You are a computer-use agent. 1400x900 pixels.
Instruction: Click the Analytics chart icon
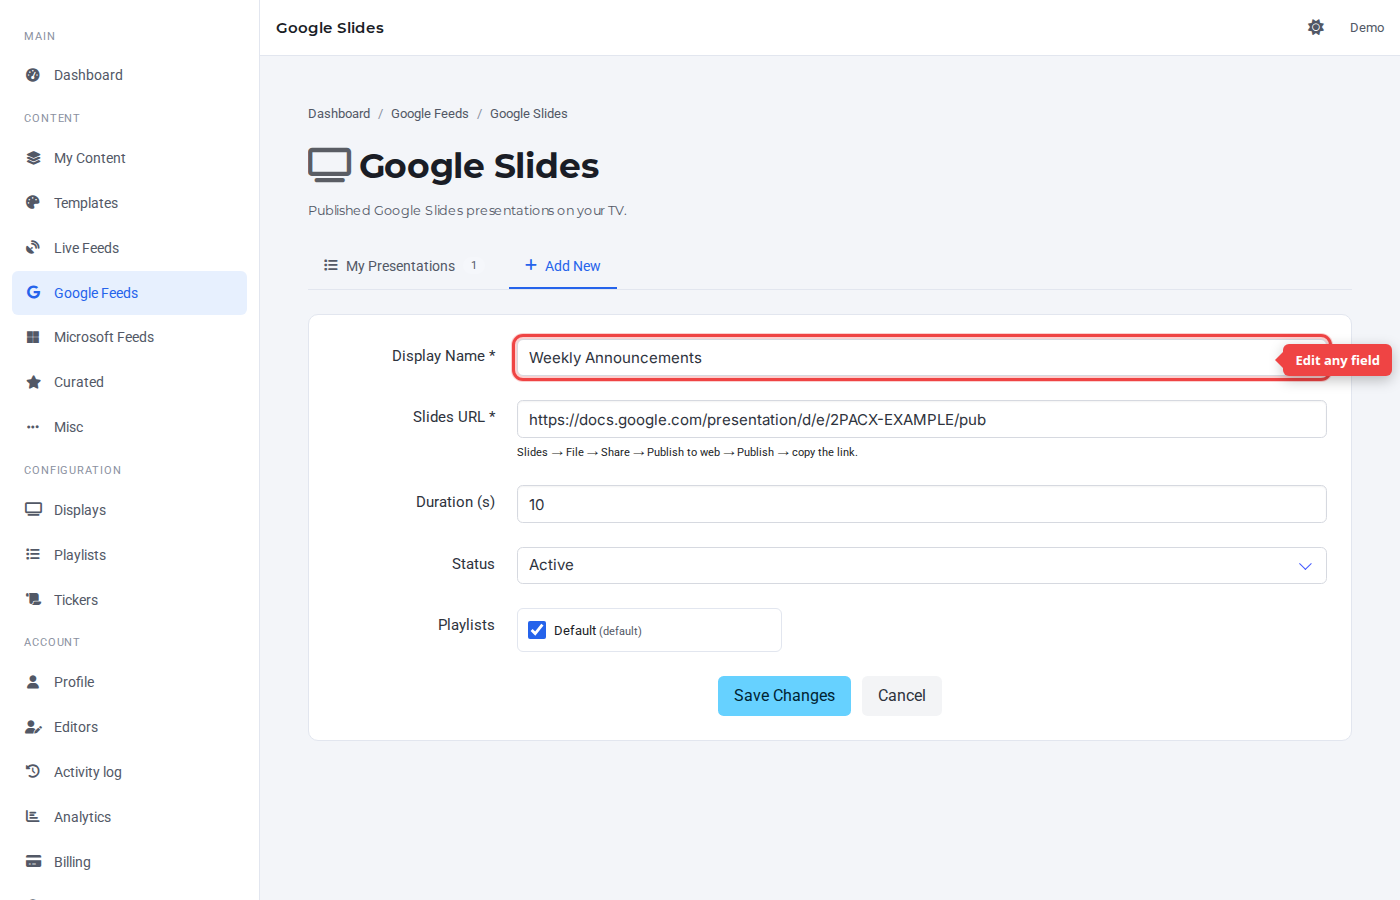click(33, 817)
